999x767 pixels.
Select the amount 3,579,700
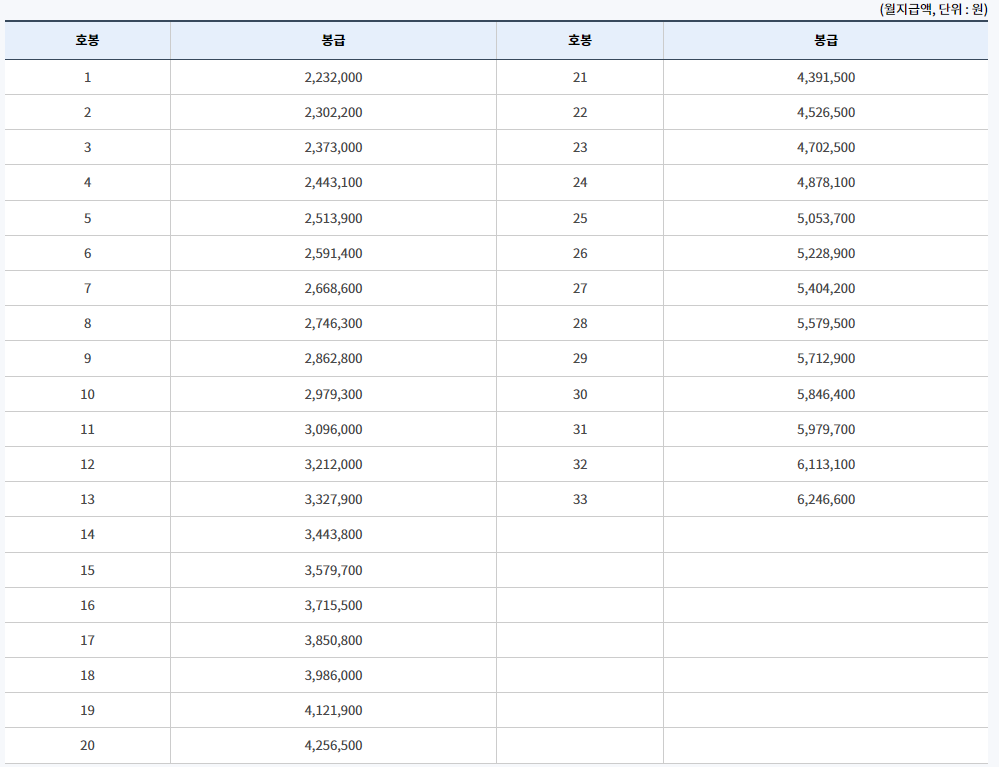pyautogui.click(x=333, y=570)
